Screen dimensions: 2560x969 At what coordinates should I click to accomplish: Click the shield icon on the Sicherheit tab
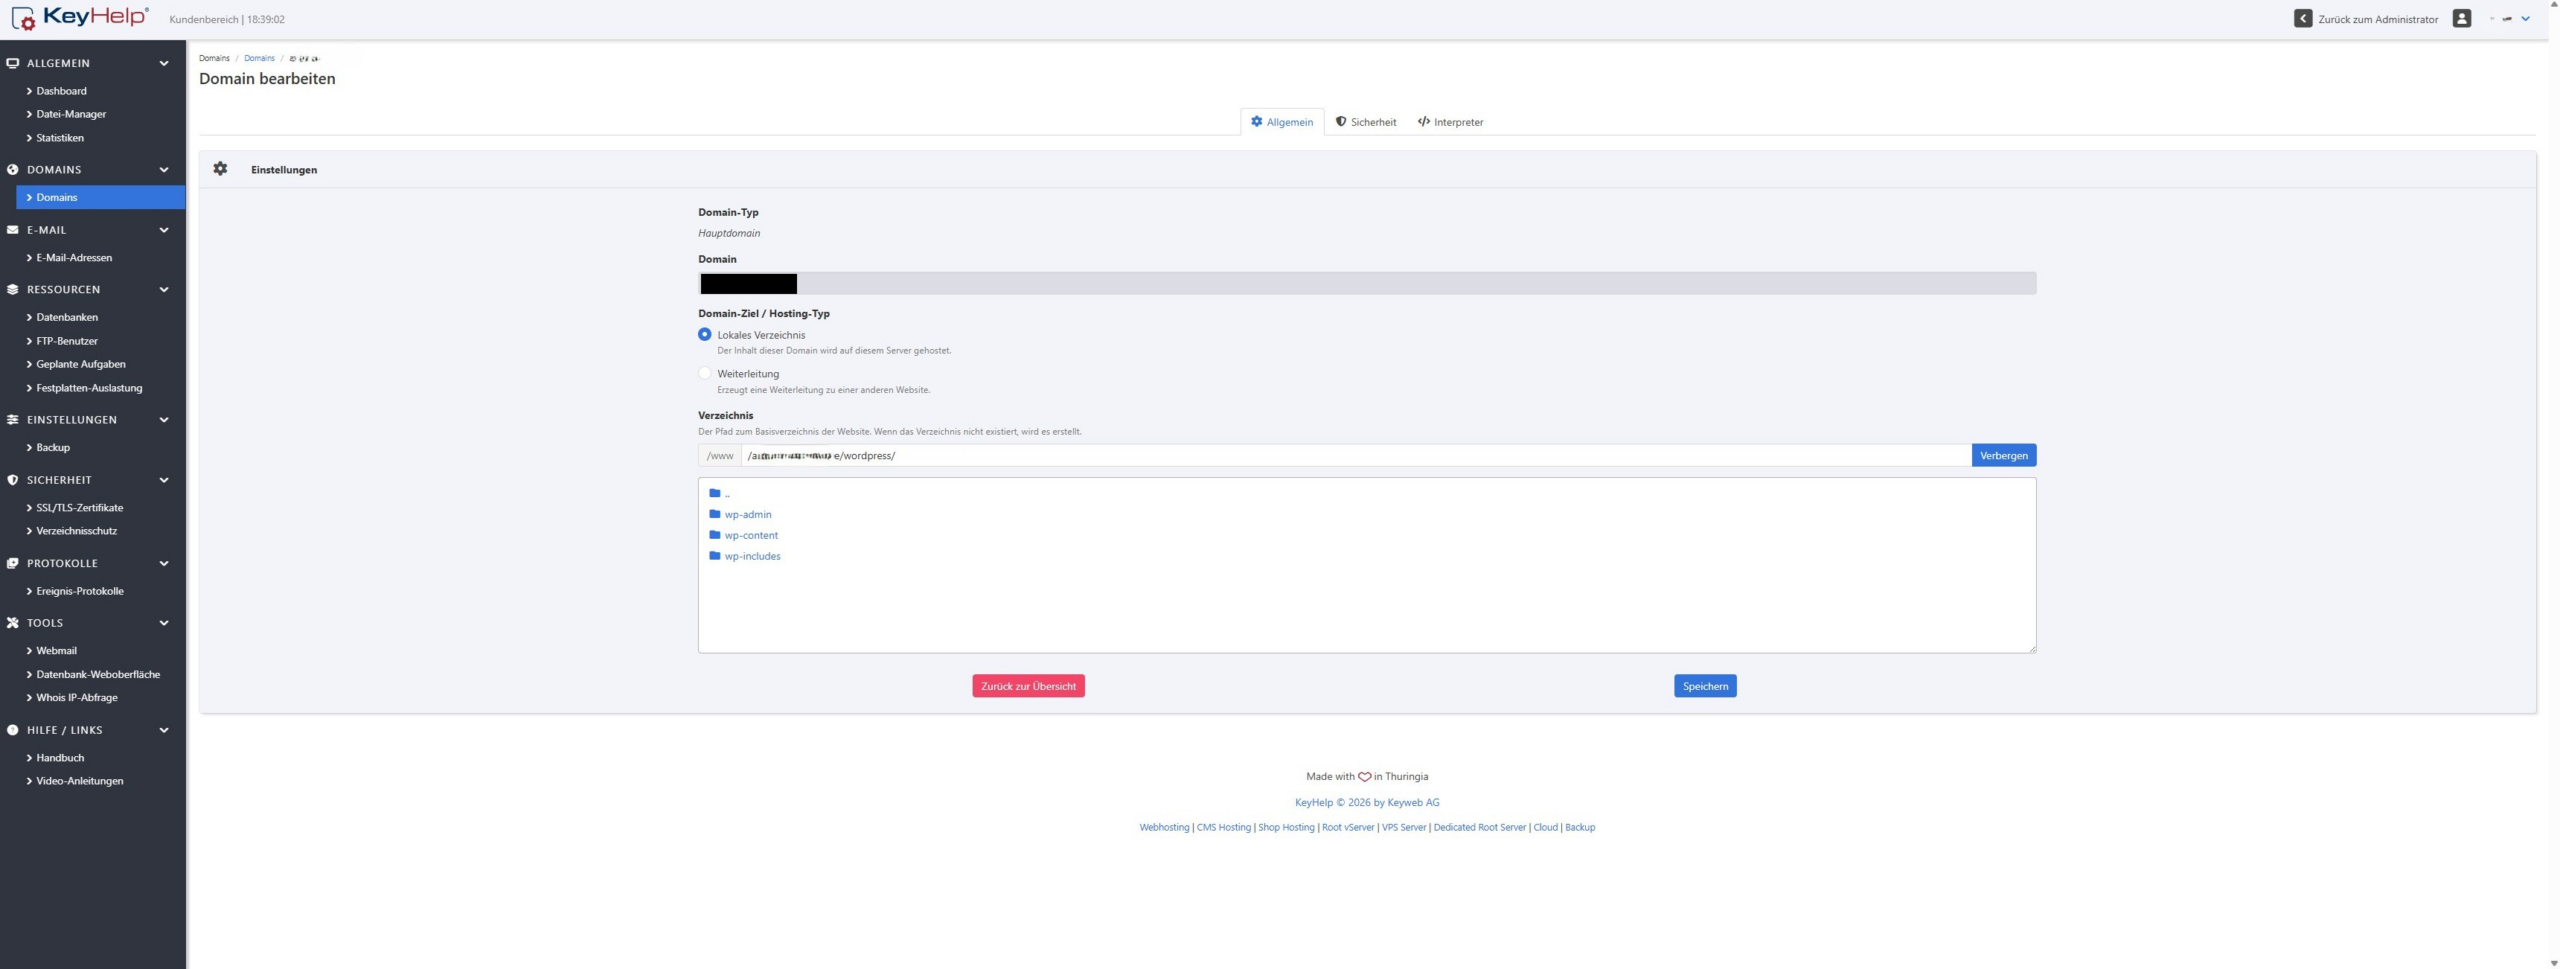tap(1341, 122)
